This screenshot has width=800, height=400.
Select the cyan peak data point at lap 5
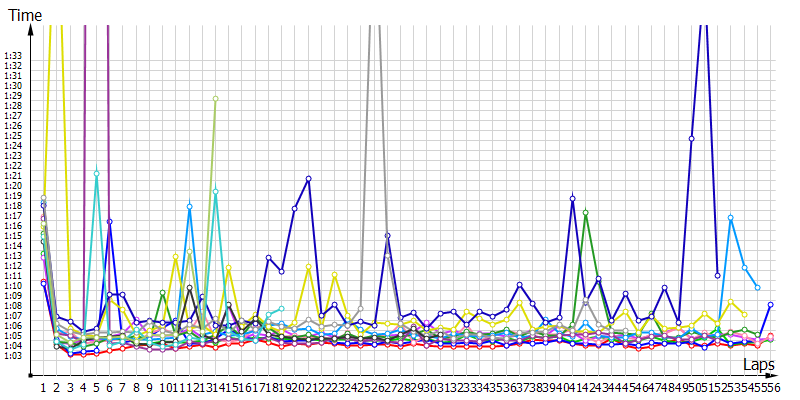[x=96, y=174]
